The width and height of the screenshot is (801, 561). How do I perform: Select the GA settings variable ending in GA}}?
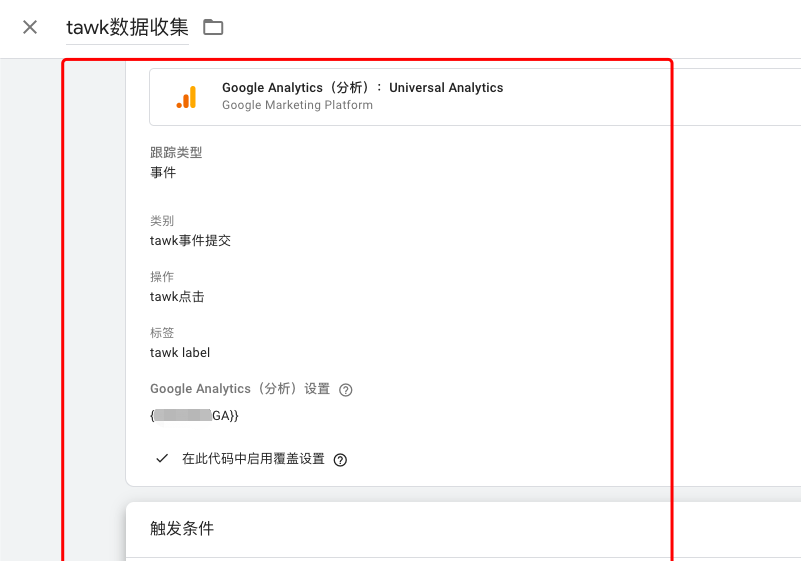click(x=194, y=415)
